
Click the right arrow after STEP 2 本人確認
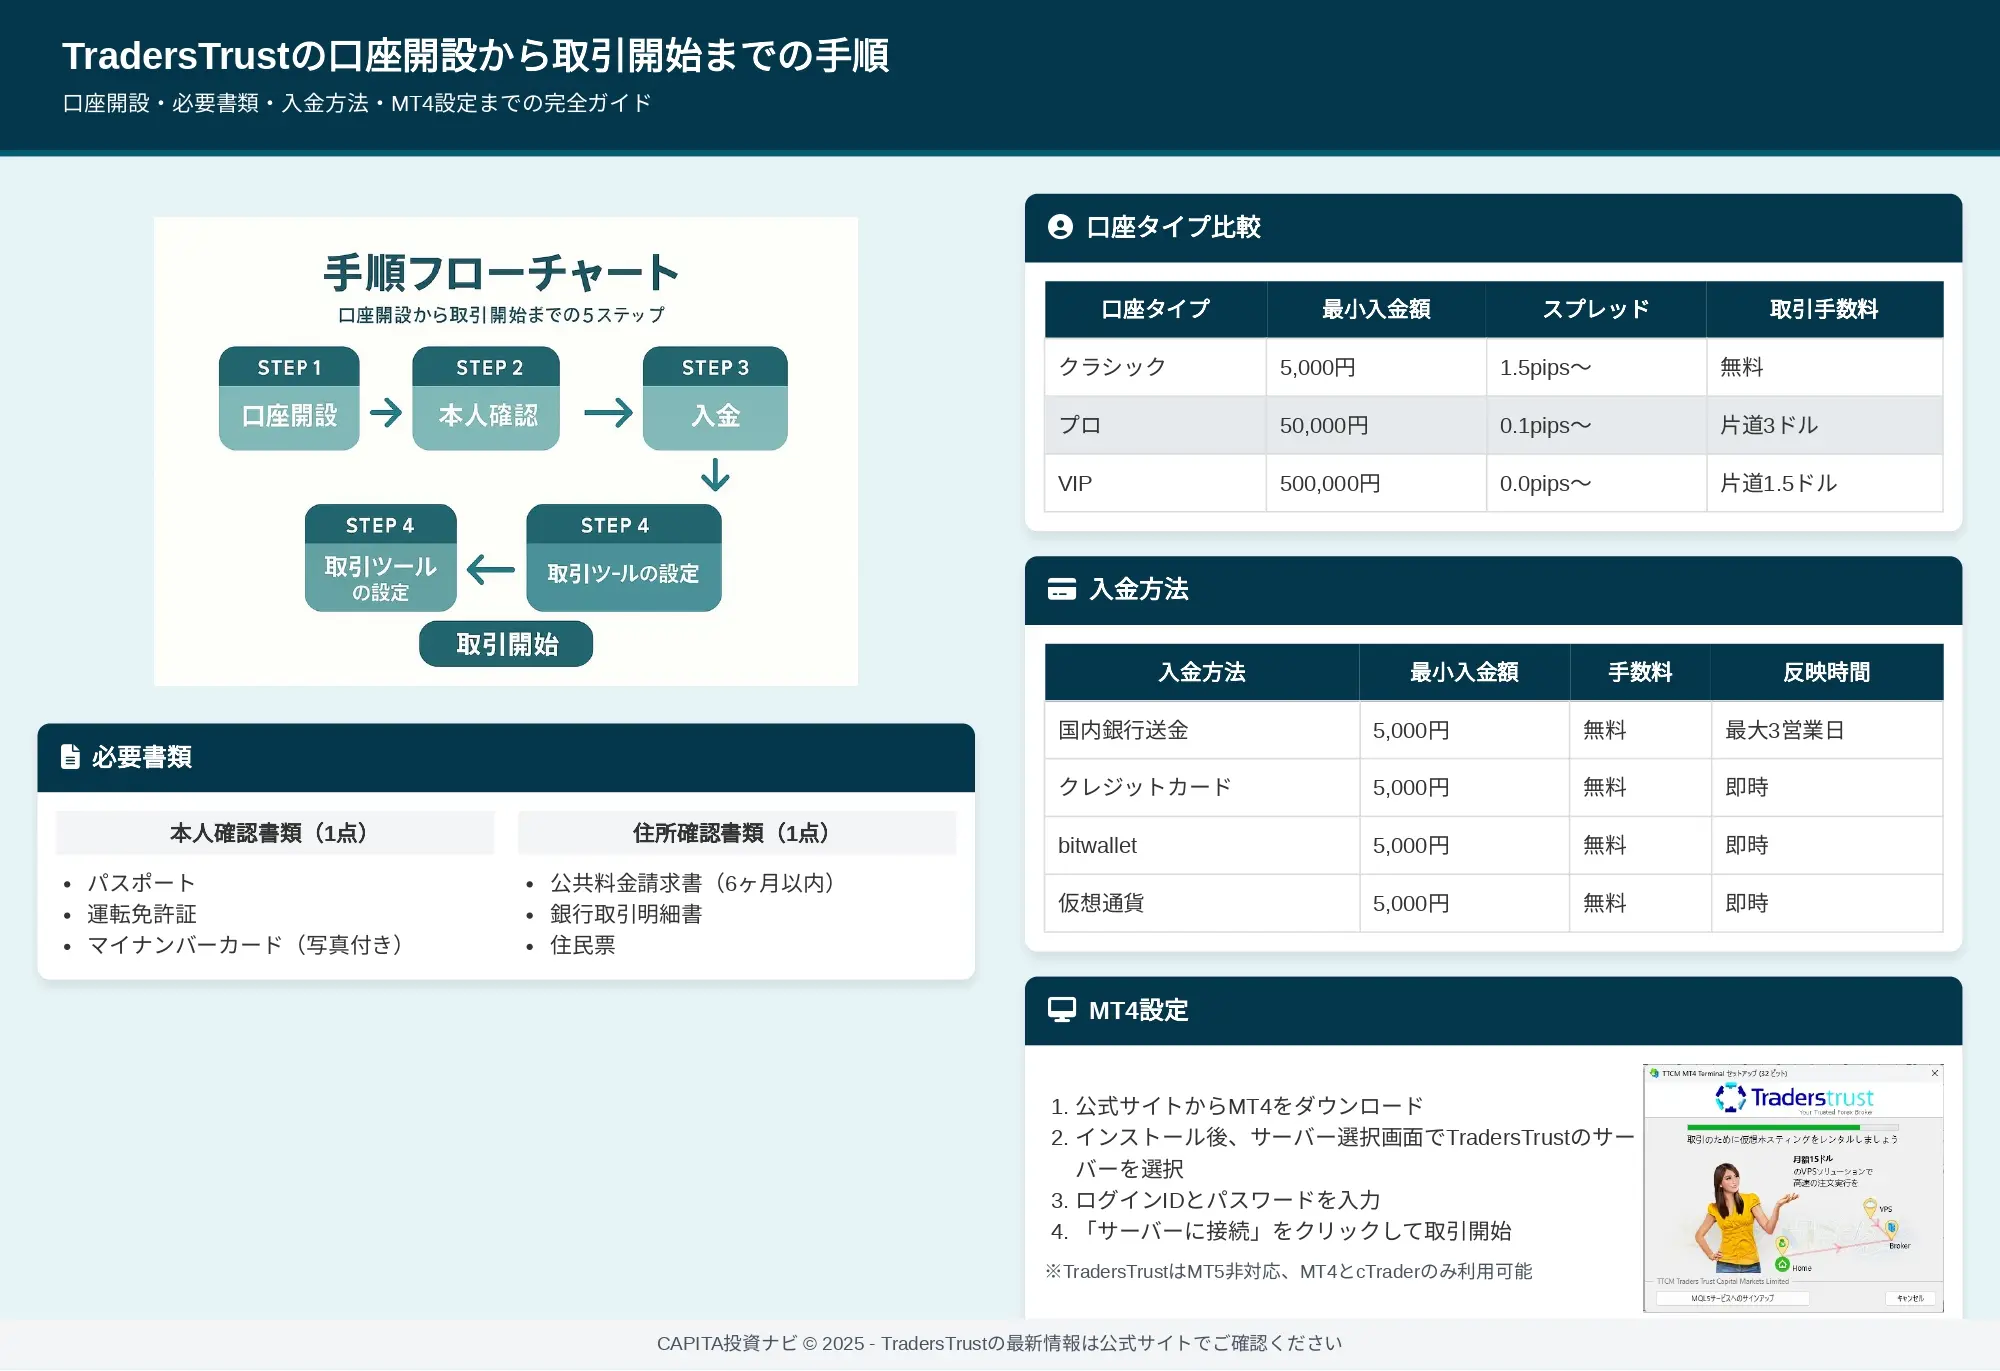[x=608, y=412]
